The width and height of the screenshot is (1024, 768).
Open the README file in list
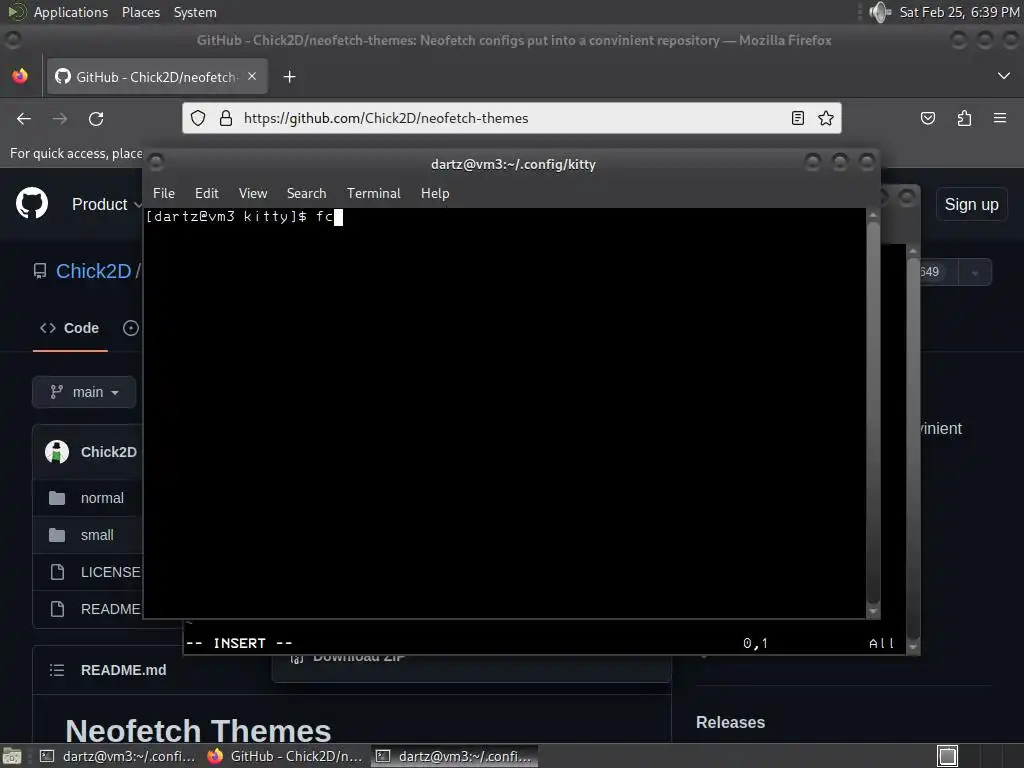point(110,609)
